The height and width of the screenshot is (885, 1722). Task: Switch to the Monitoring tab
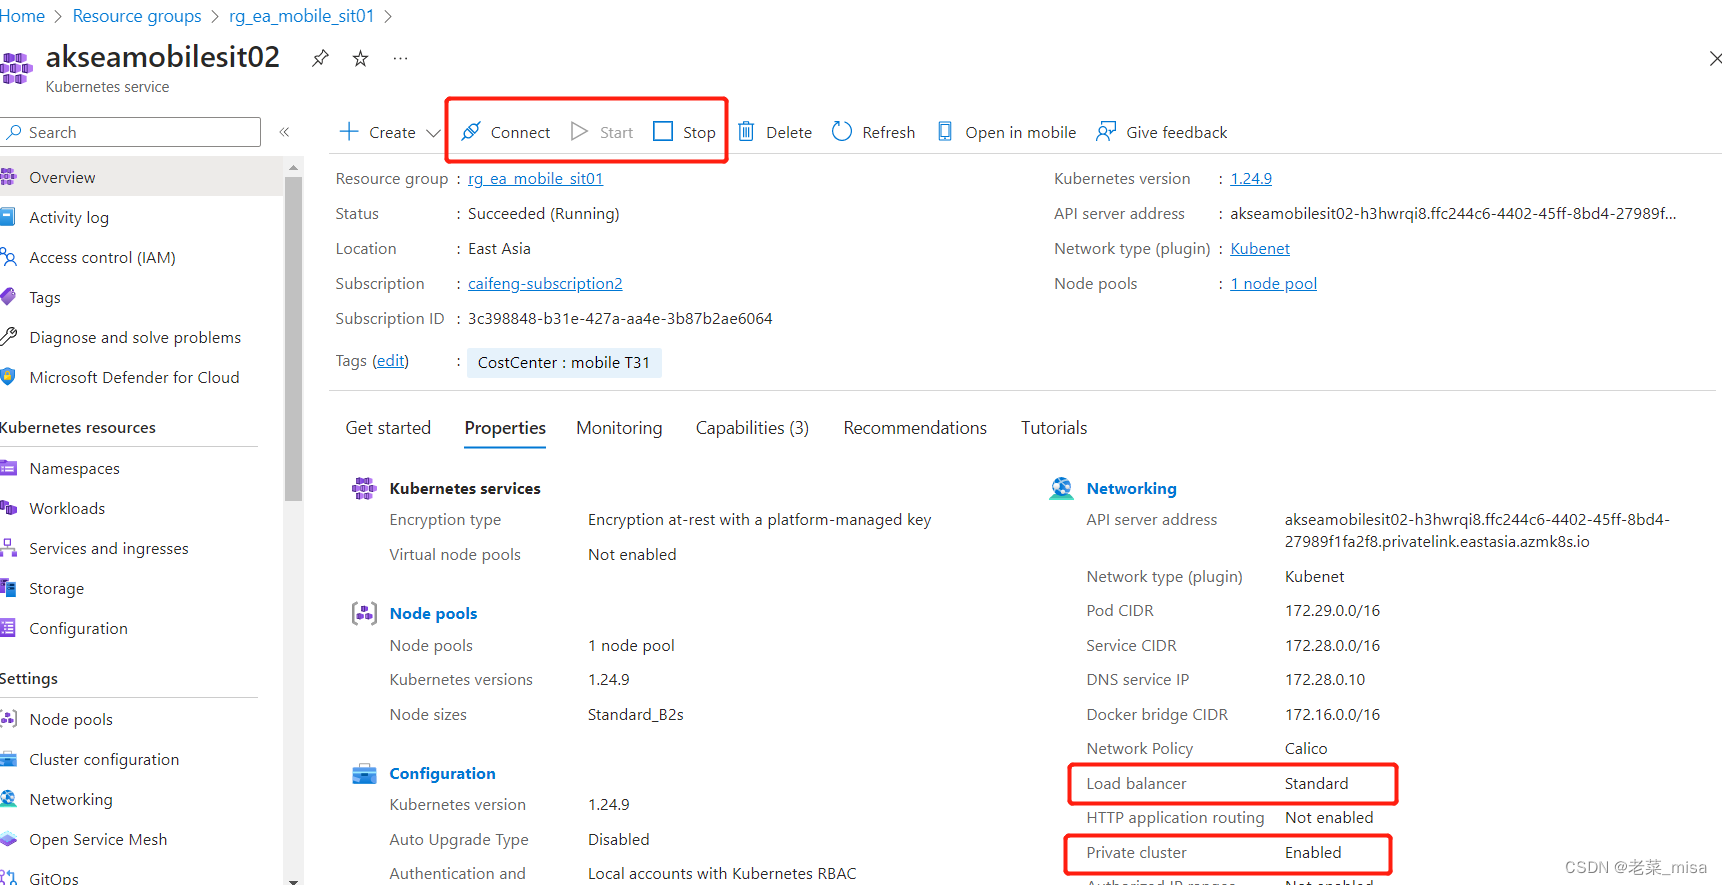[x=619, y=428]
